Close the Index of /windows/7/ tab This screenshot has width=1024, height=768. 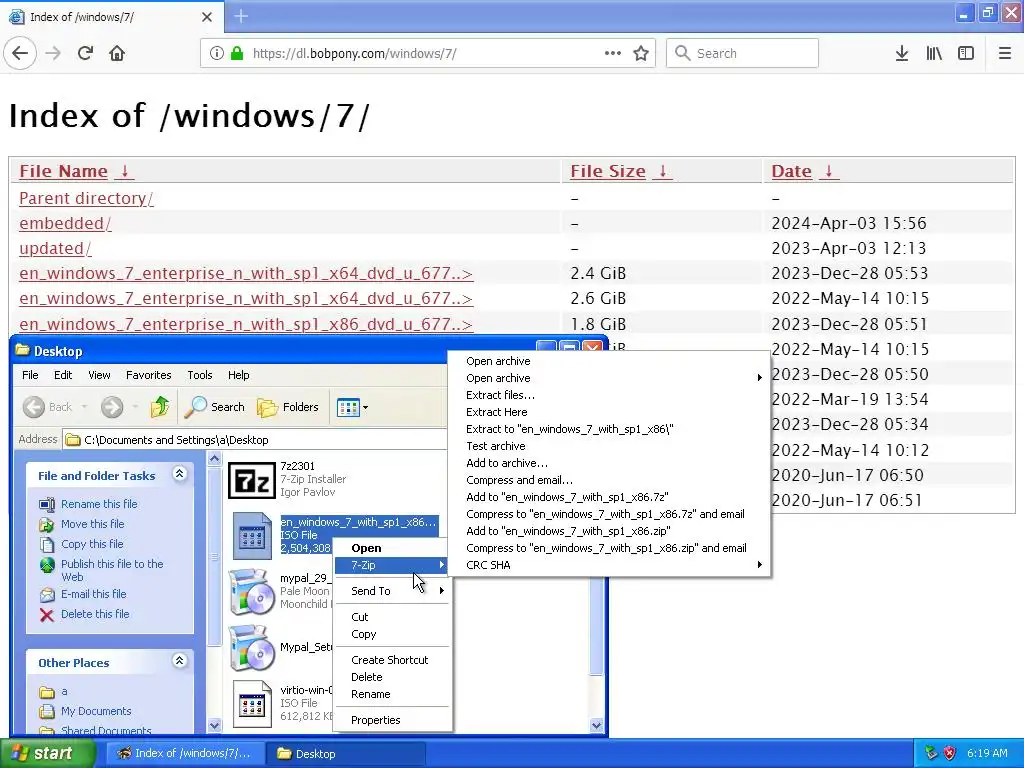pyautogui.click(x=206, y=17)
